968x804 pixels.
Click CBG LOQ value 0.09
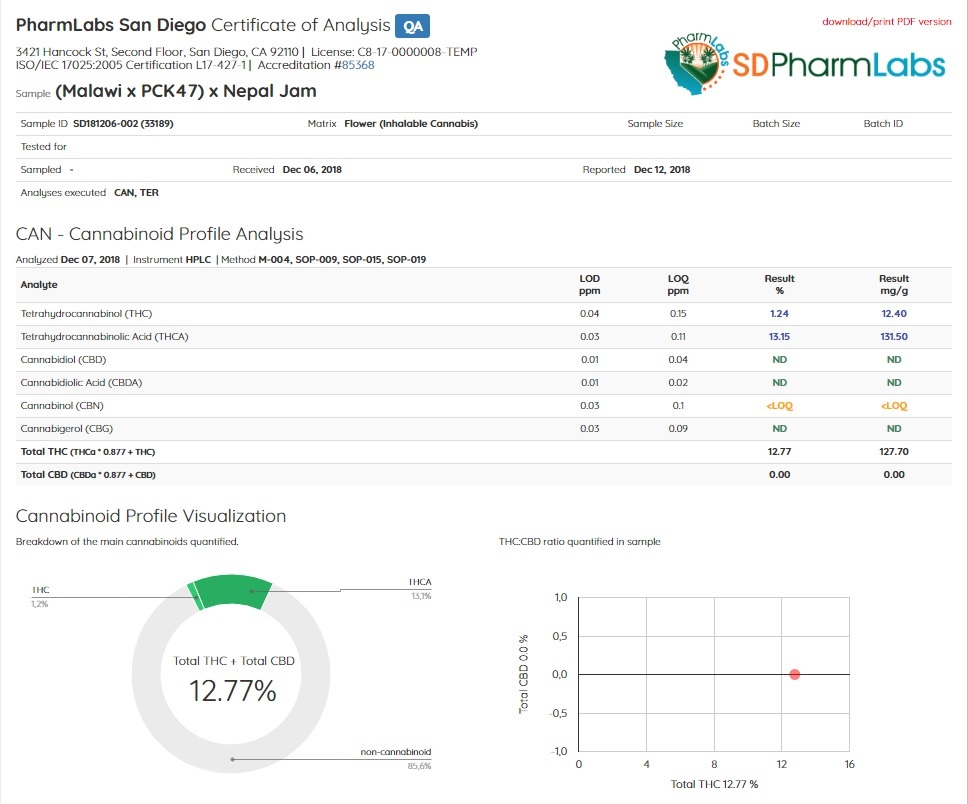point(678,429)
